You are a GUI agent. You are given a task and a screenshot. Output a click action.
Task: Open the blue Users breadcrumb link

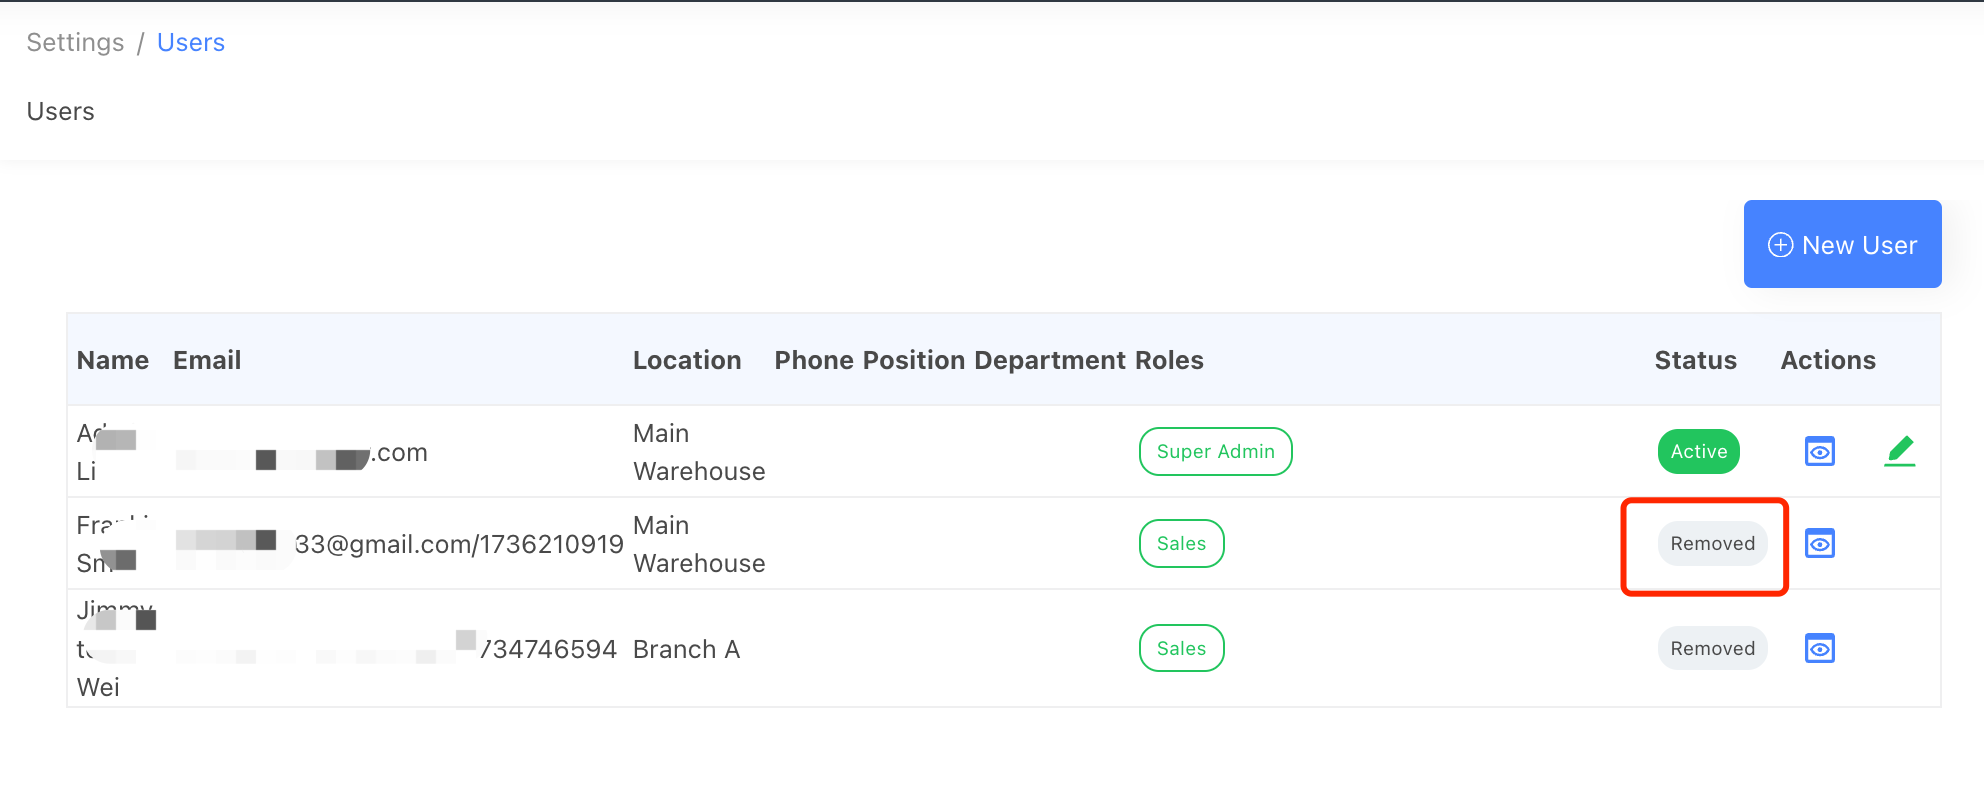tap(190, 43)
